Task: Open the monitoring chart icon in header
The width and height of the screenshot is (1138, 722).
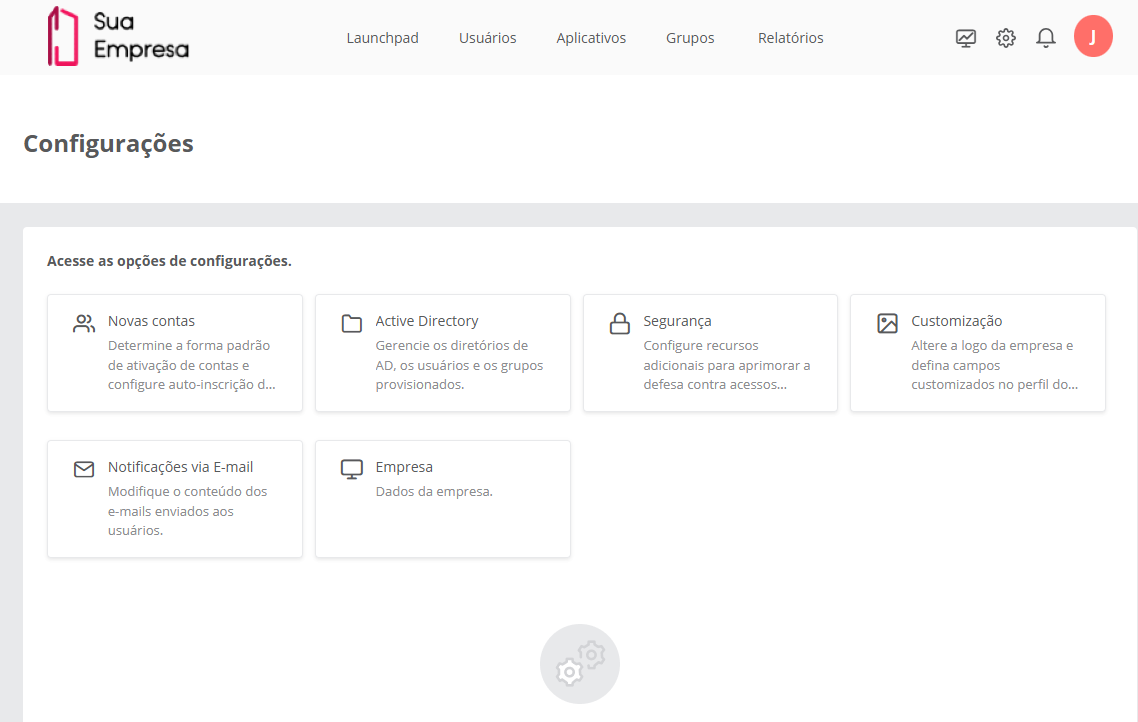Action: [x=966, y=38]
